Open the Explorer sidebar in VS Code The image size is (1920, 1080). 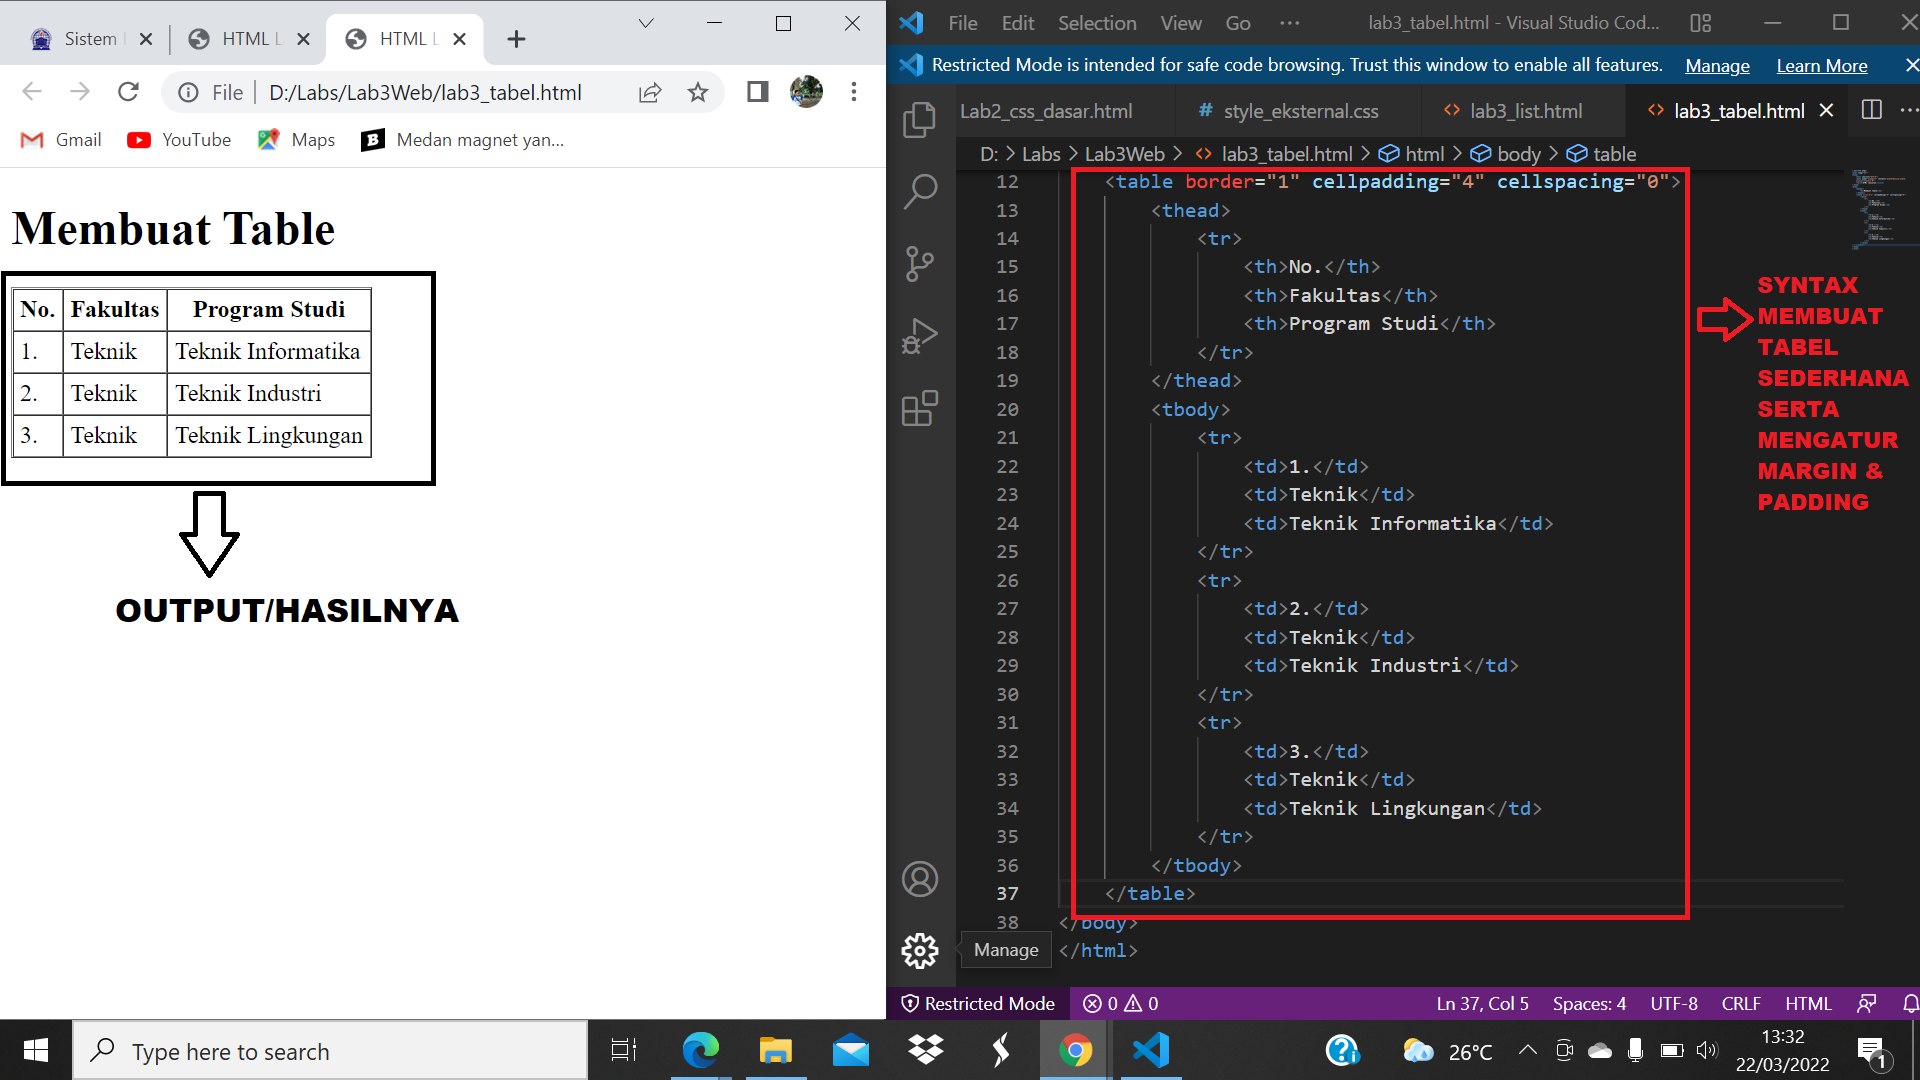[x=919, y=119]
